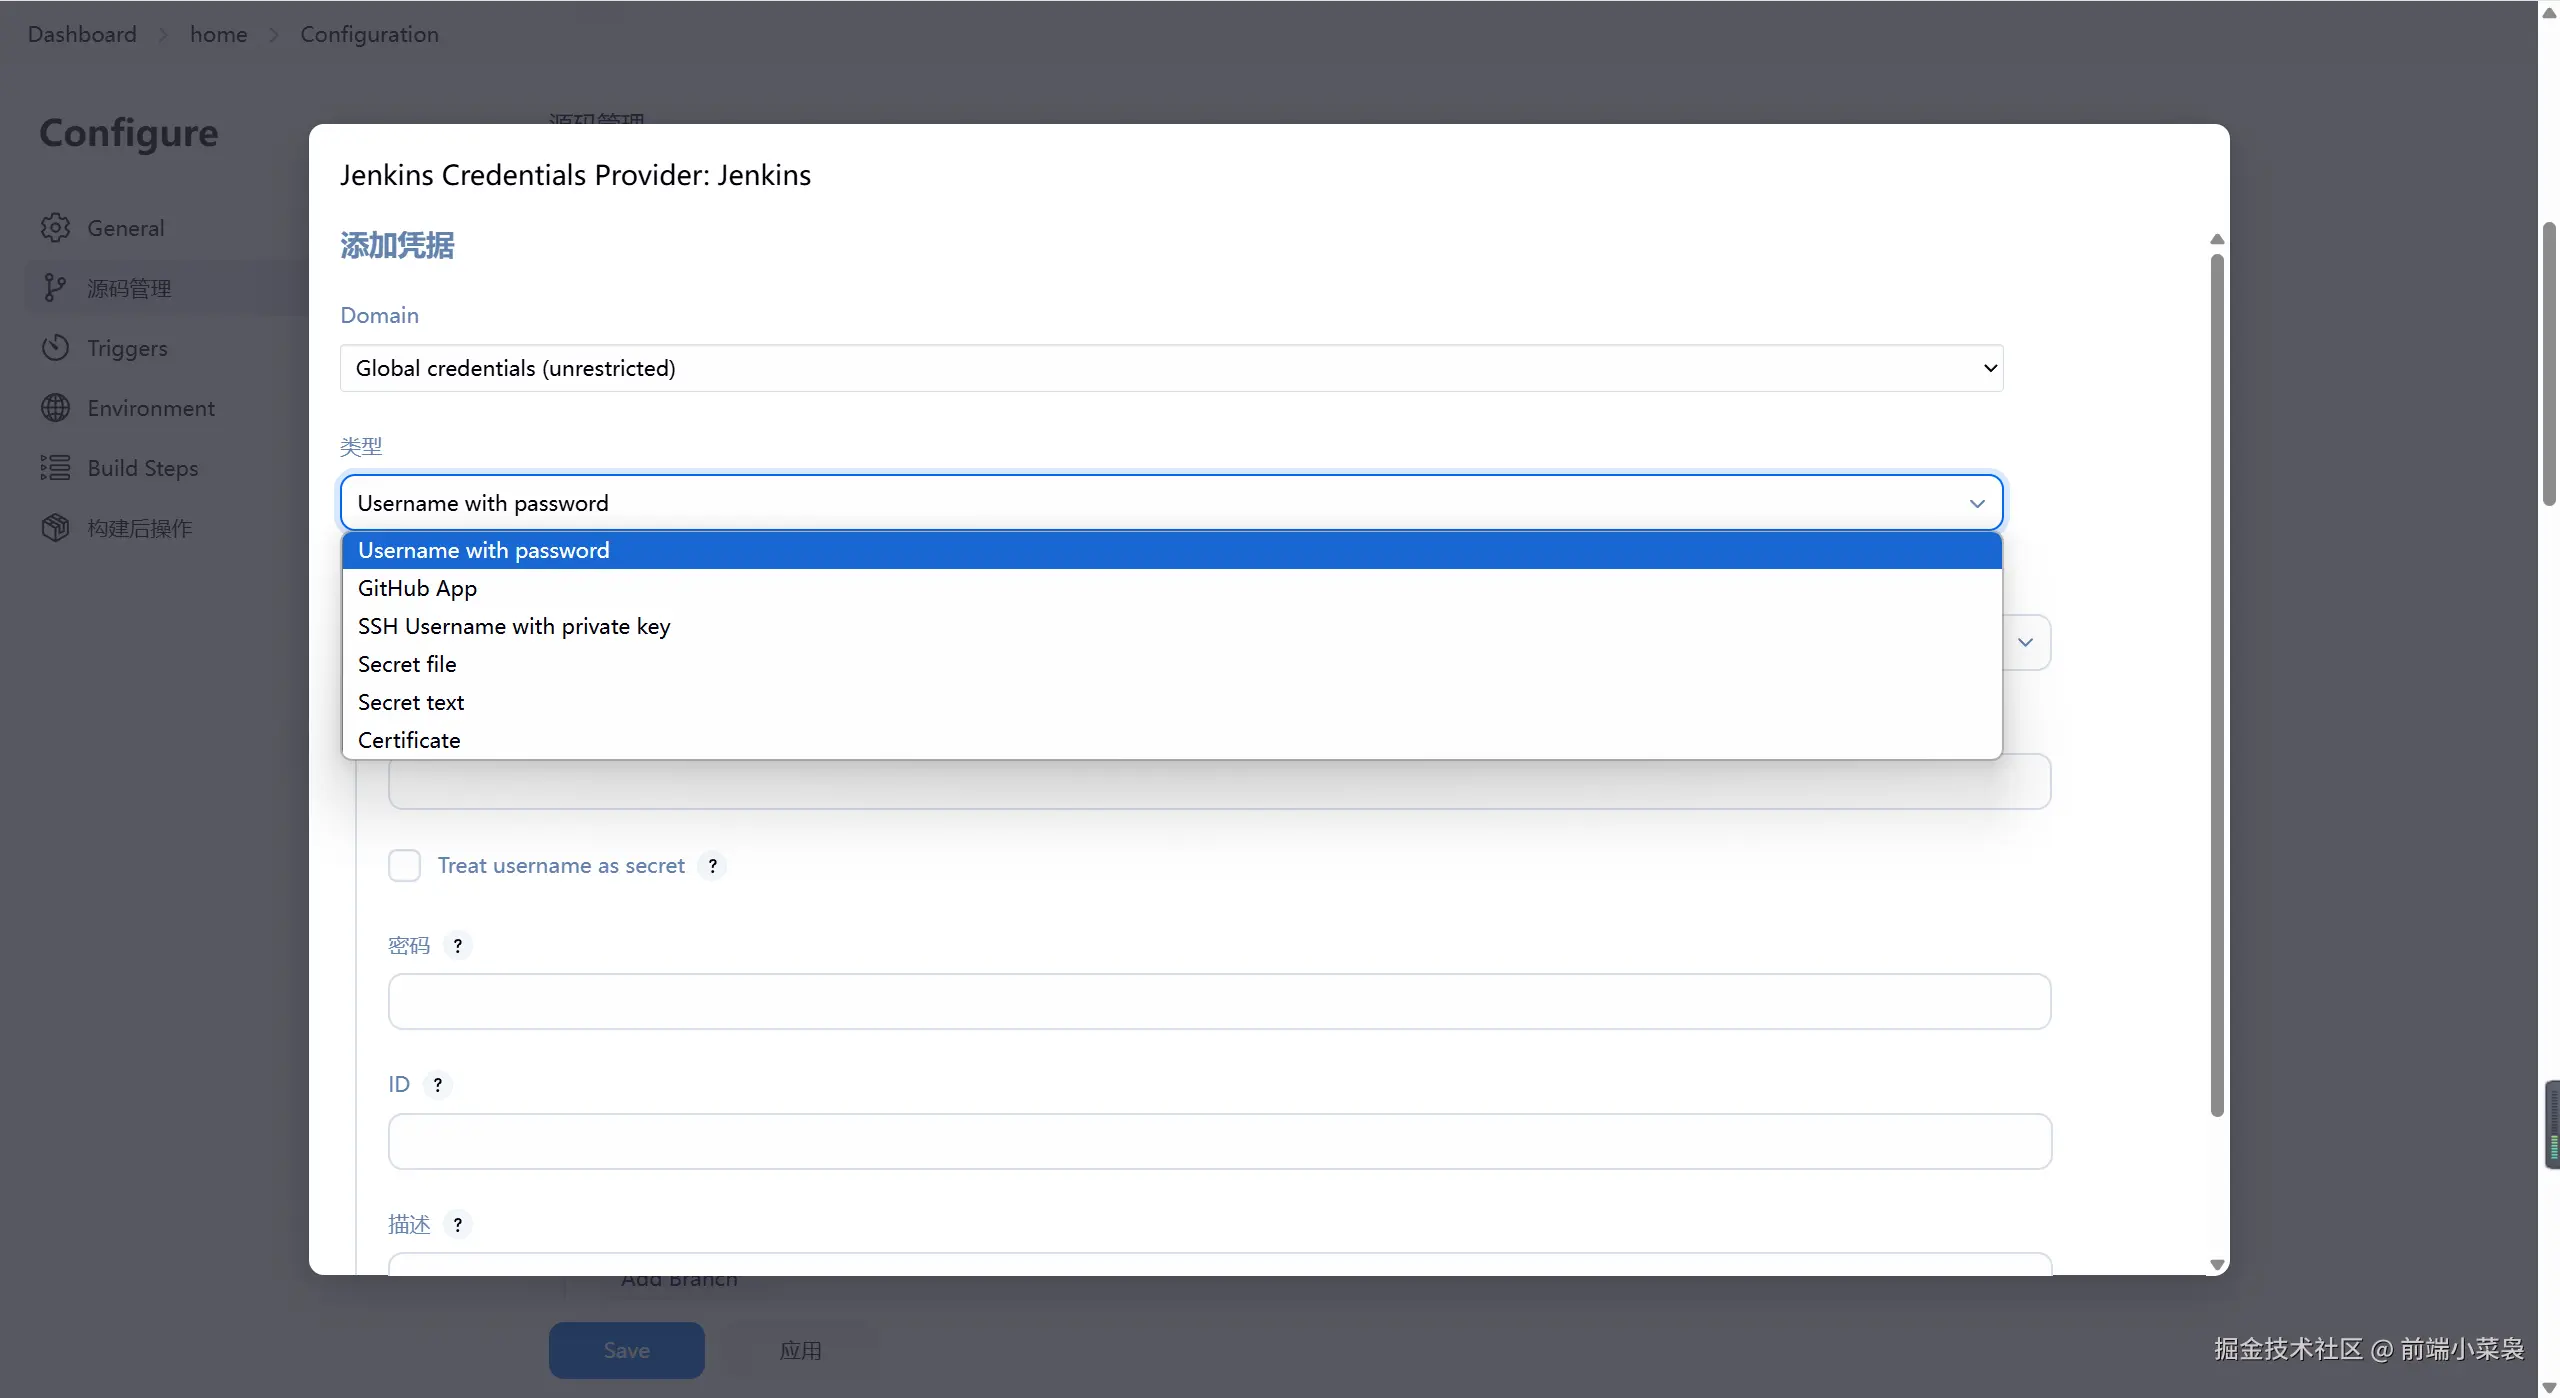The height and width of the screenshot is (1398, 2560).
Task: Enable Treat username as secret checkbox
Action: [404, 866]
